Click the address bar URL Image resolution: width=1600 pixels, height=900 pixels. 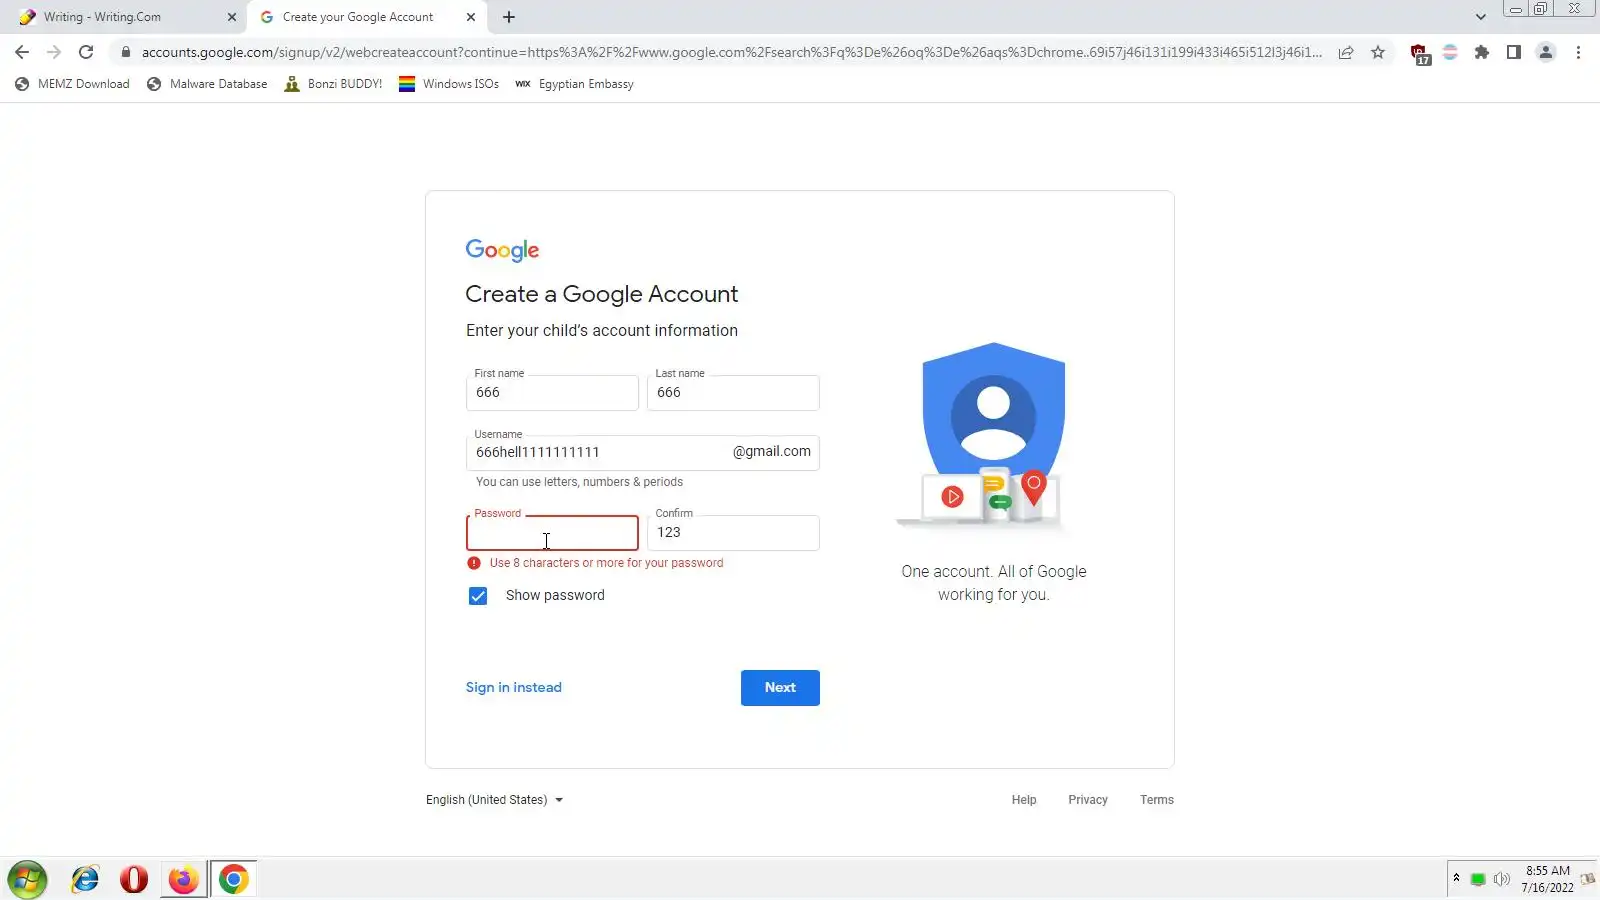point(731,52)
